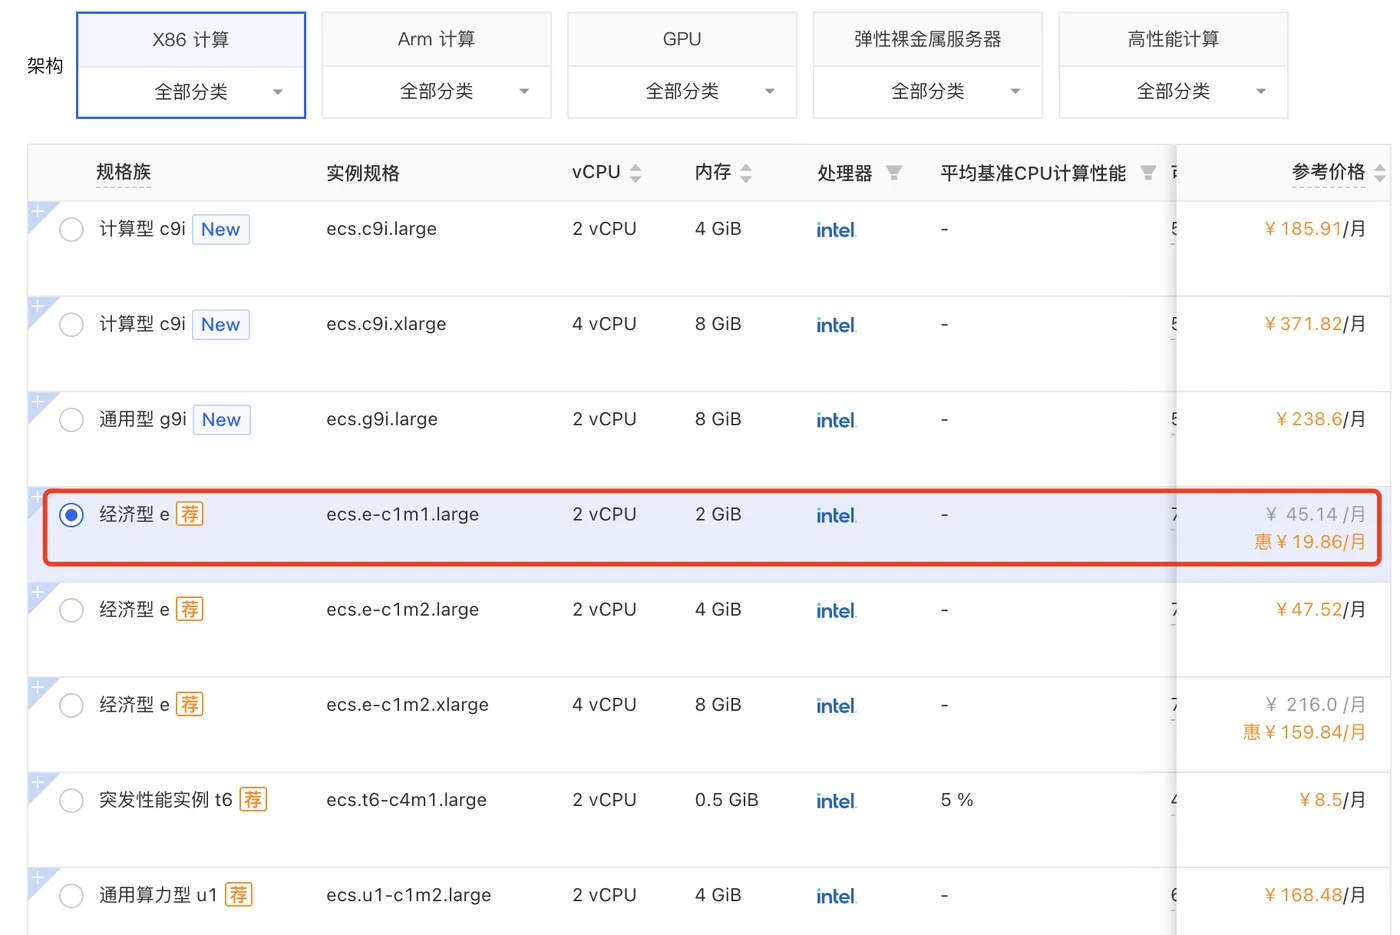Open 全部分类 dropdown under X86 计算
The width and height of the screenshot is (1400, 935).
(191, 92)
